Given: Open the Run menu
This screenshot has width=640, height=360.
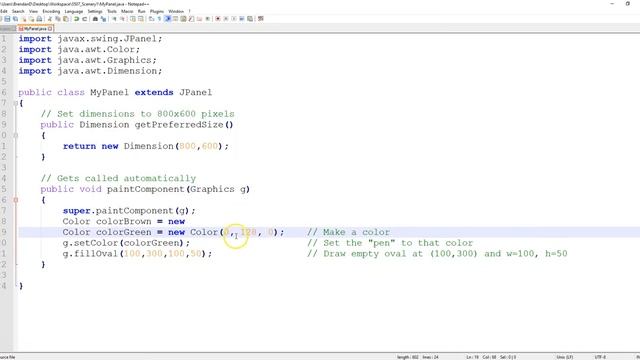Looking at the screenshot, I should (x=141, y=11).
